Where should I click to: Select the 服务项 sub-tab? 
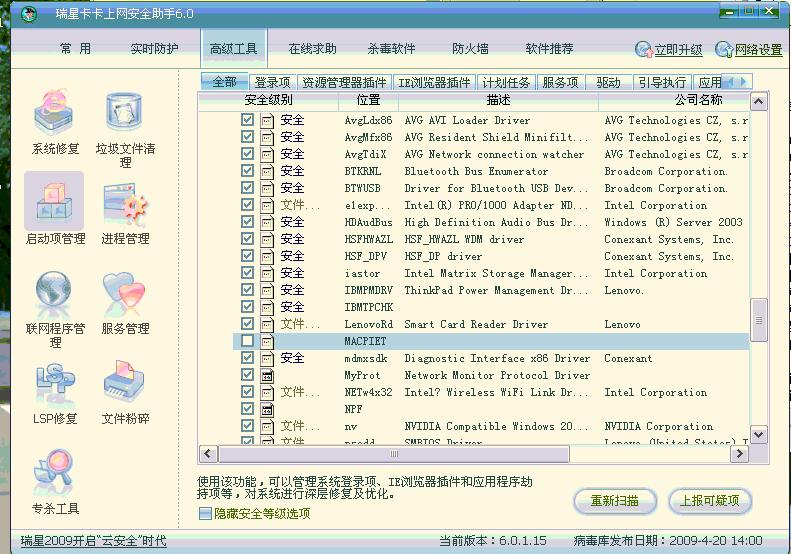560,82
